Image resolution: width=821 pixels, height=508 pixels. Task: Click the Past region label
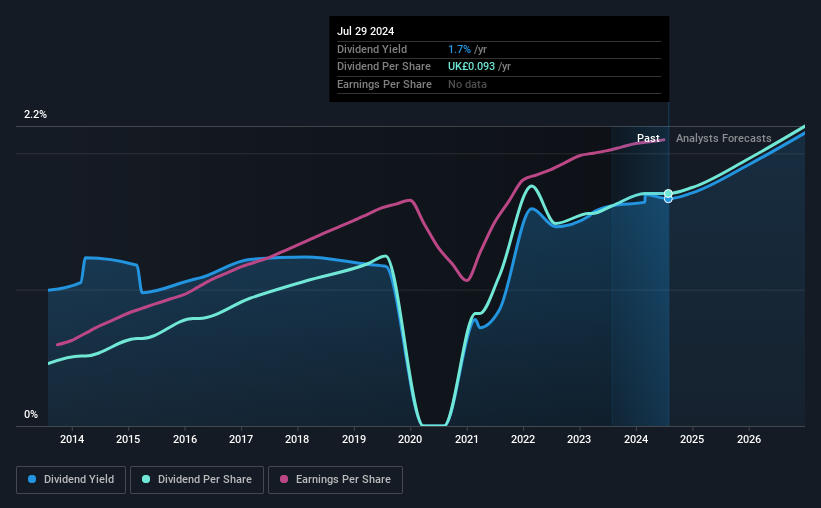point(648,138)
